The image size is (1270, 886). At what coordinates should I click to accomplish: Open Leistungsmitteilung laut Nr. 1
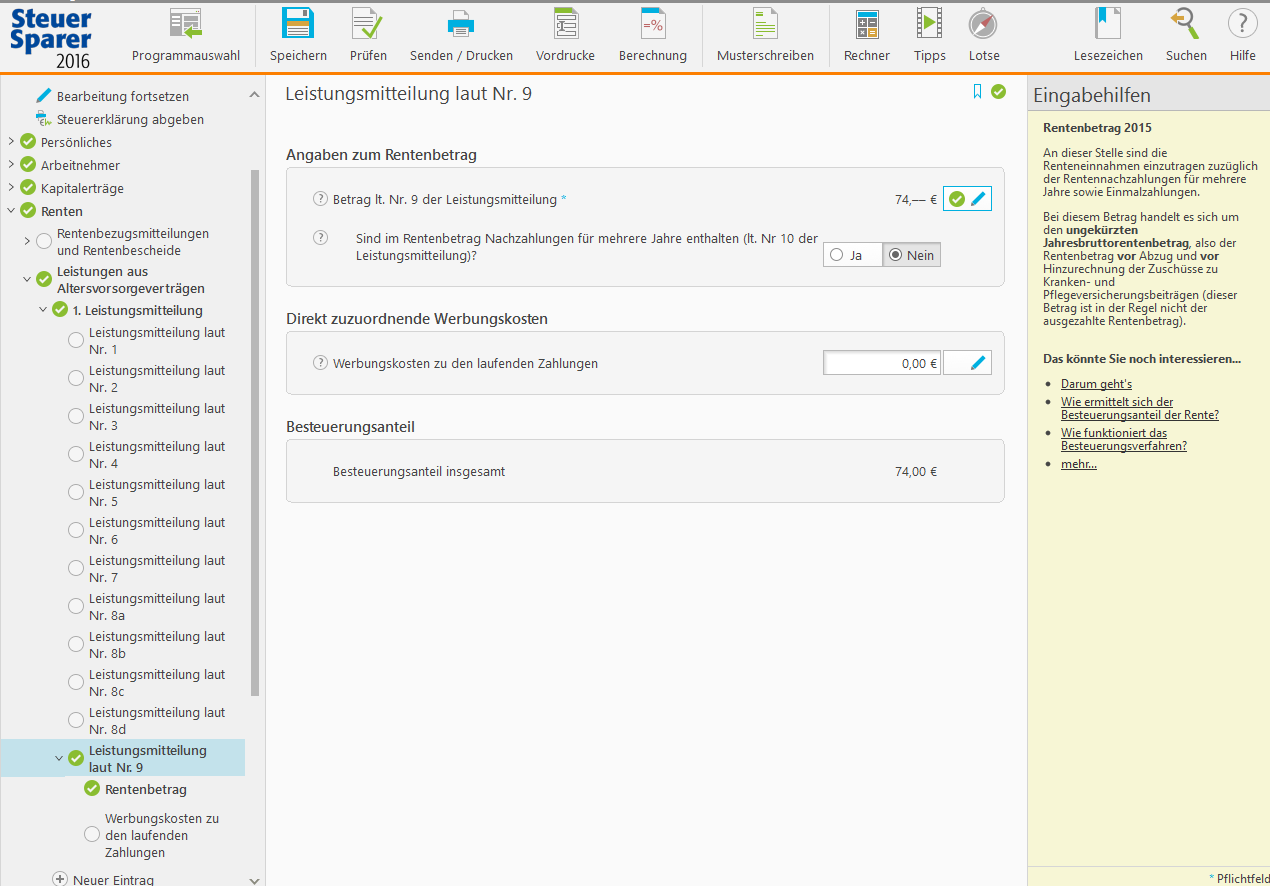click(157, 341)
